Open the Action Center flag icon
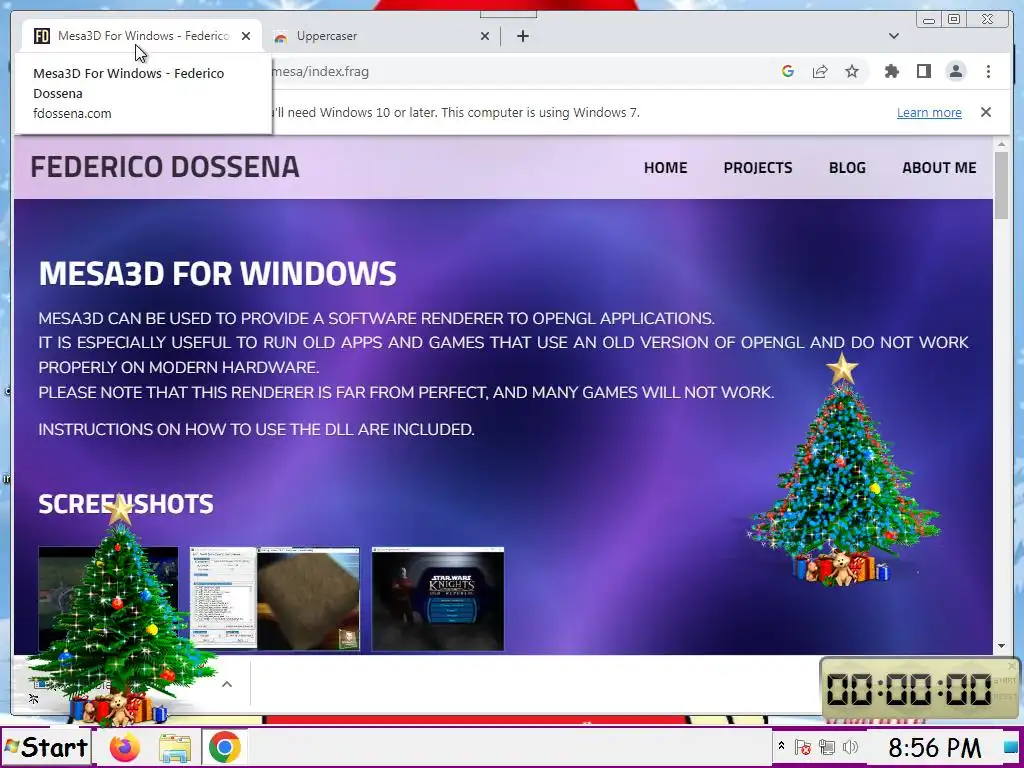This screenshot has height=768, width=1024. pos(803,747)
